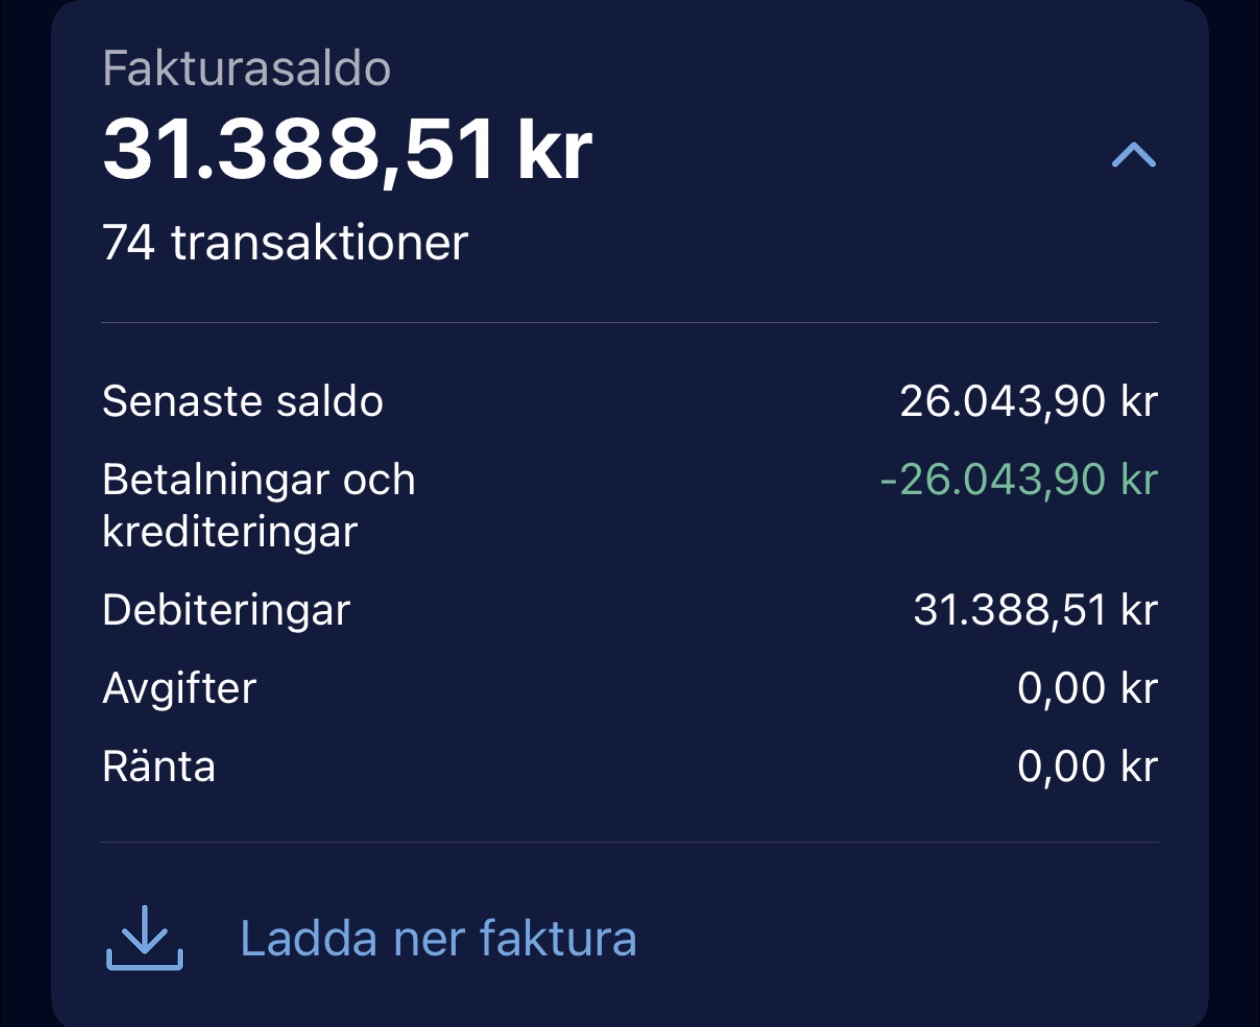
Task: Select the Senaste saldo row label
Action: 243,401
